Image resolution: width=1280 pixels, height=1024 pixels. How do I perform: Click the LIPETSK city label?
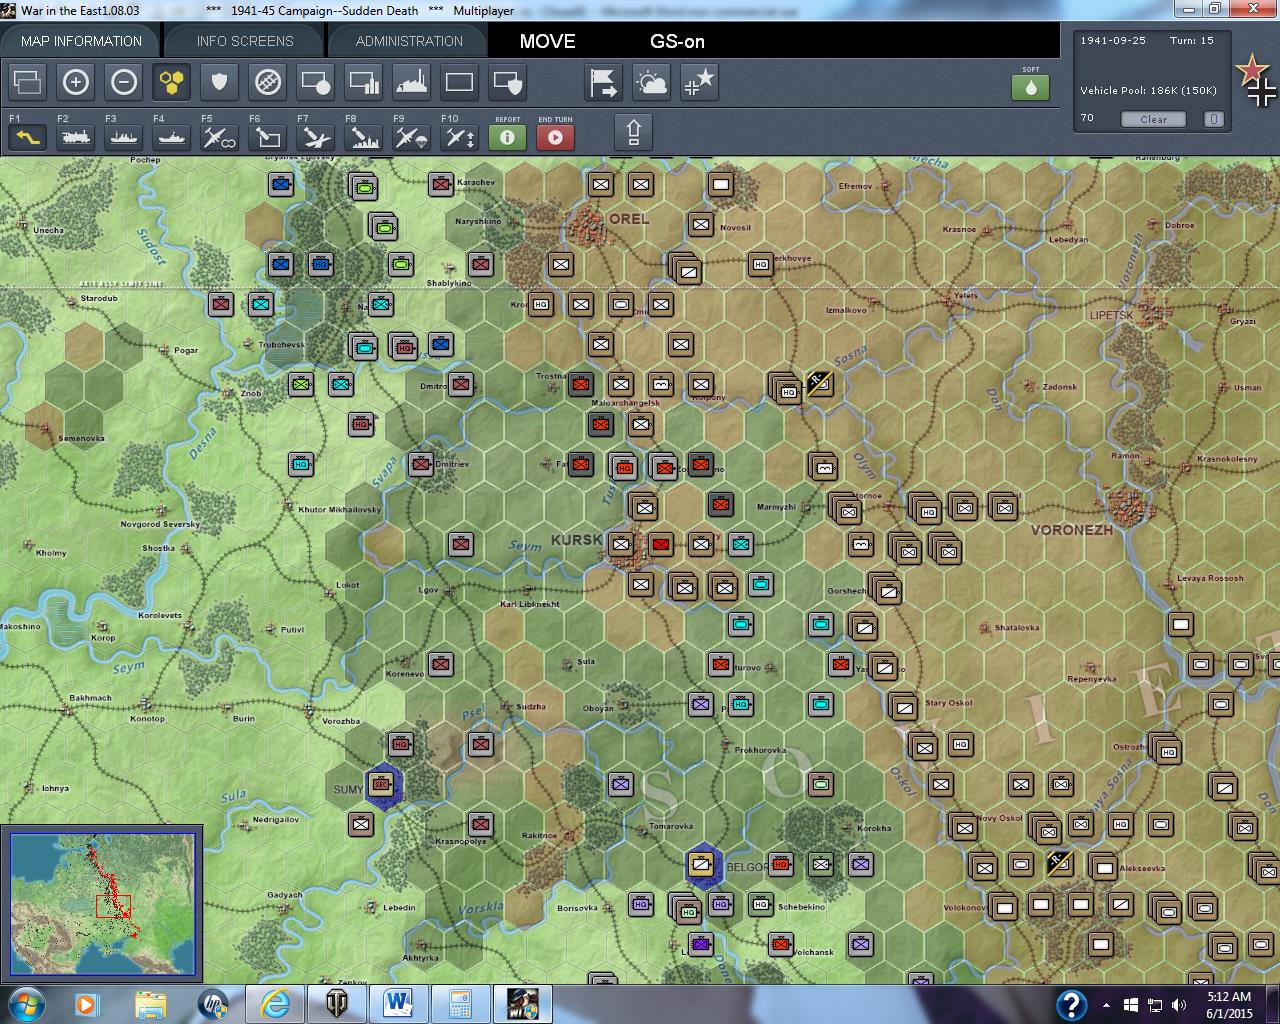(1111, 315)
